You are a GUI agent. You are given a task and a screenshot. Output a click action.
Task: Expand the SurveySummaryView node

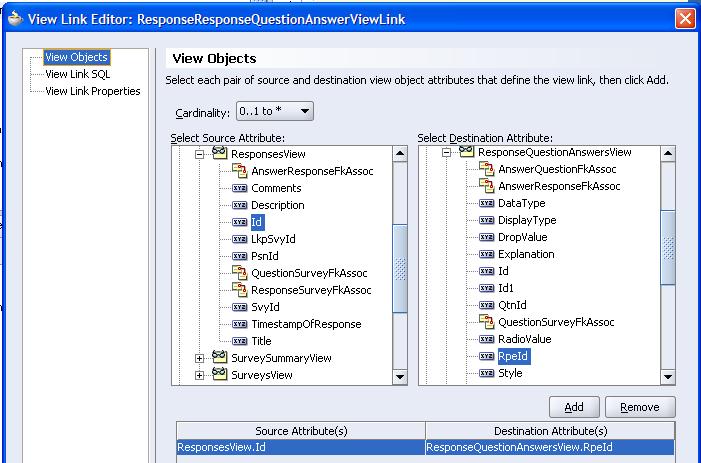[199, 358]
